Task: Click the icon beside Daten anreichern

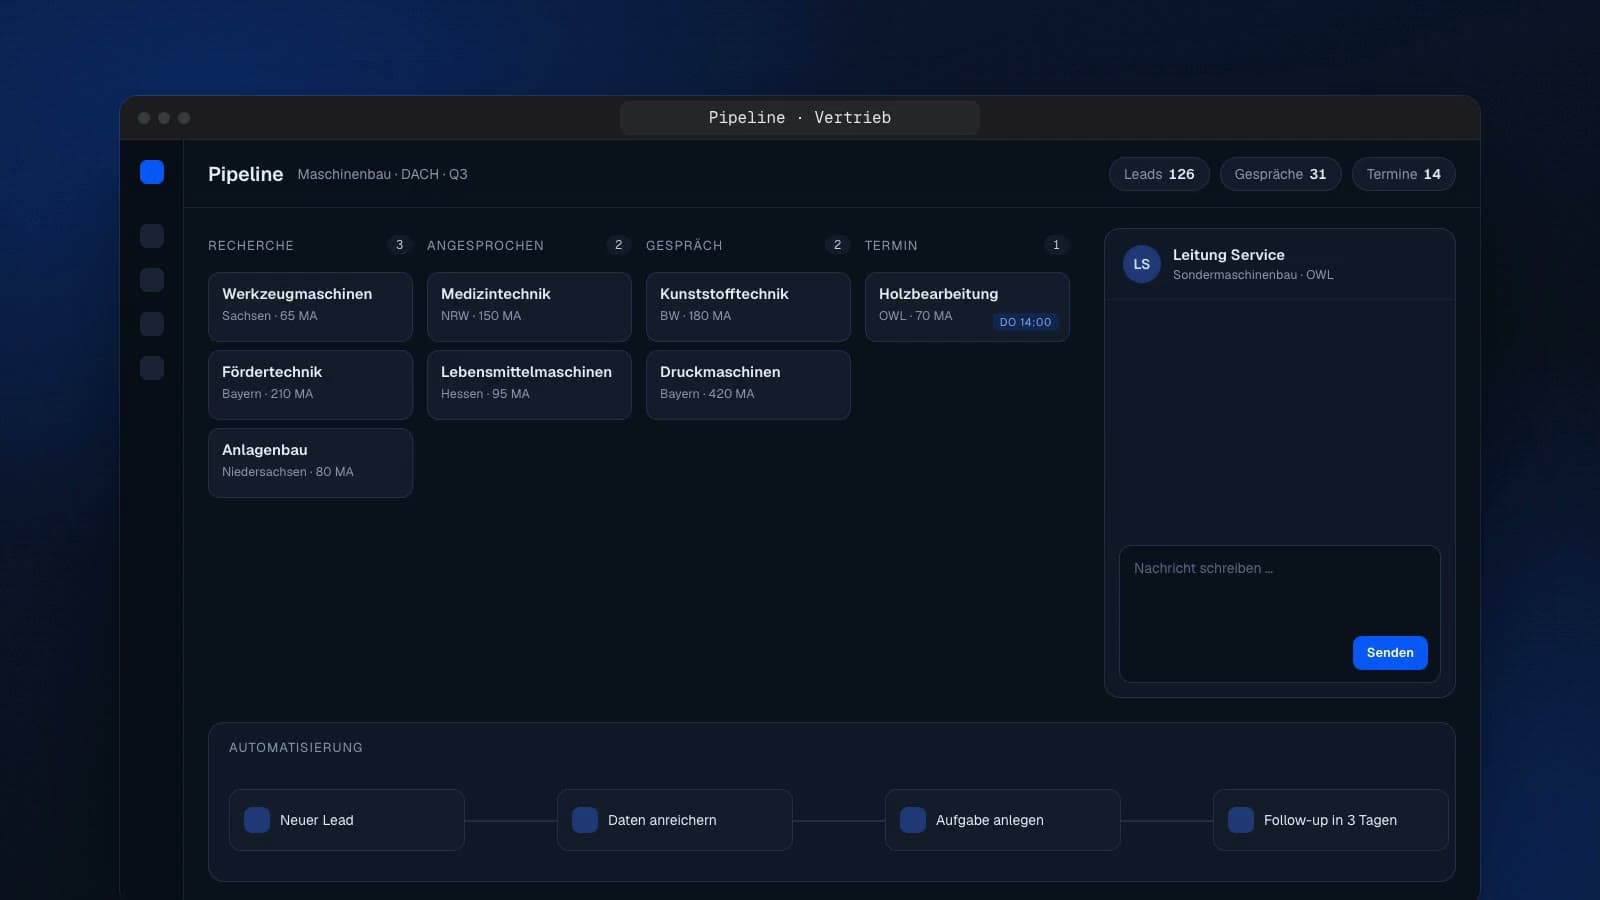Action: [x=585, y=820]
